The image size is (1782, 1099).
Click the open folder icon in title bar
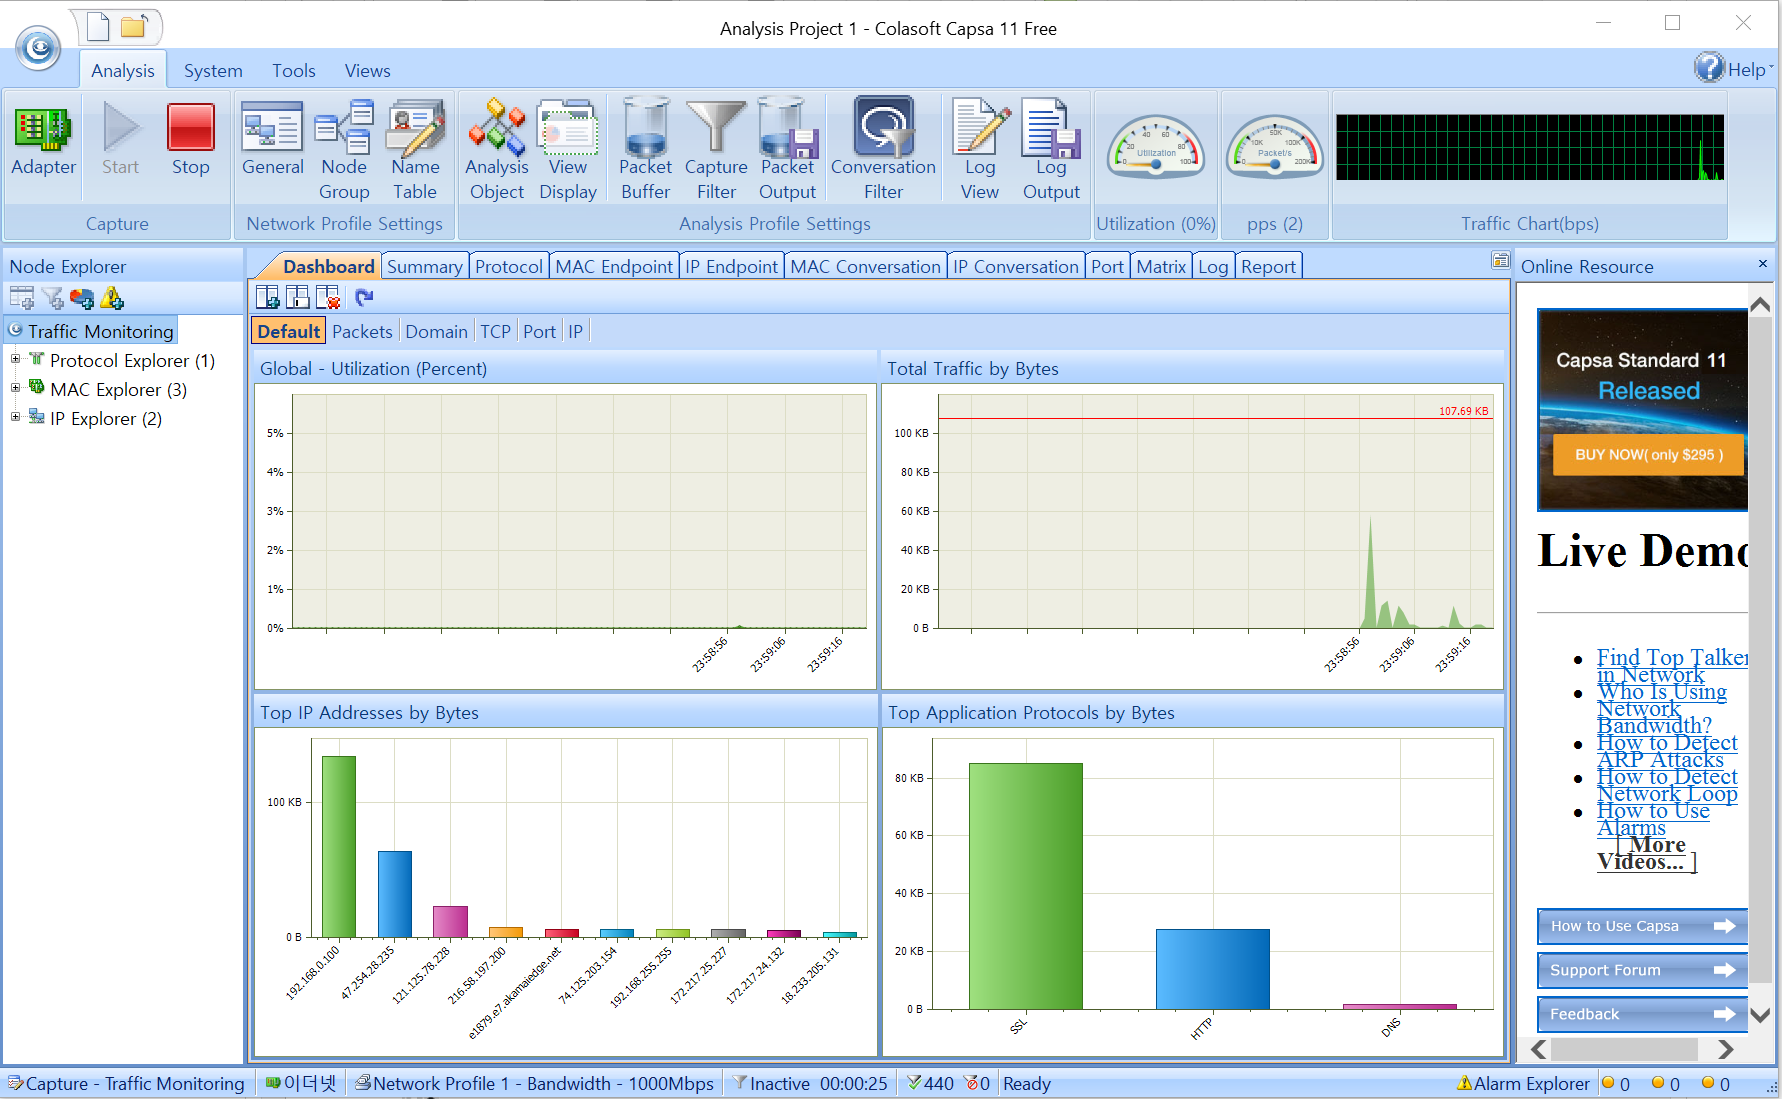134,26
